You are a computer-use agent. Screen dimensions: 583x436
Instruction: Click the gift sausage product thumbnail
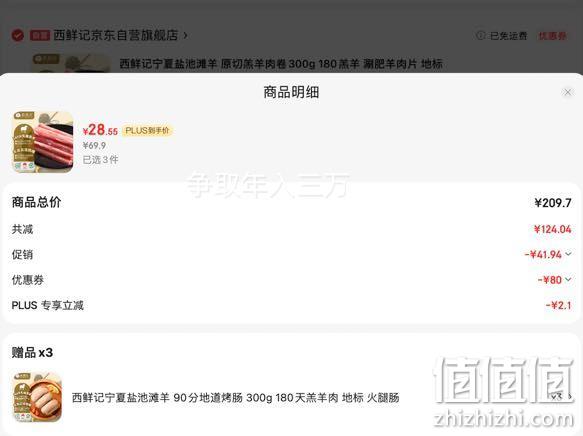point(37,397)
